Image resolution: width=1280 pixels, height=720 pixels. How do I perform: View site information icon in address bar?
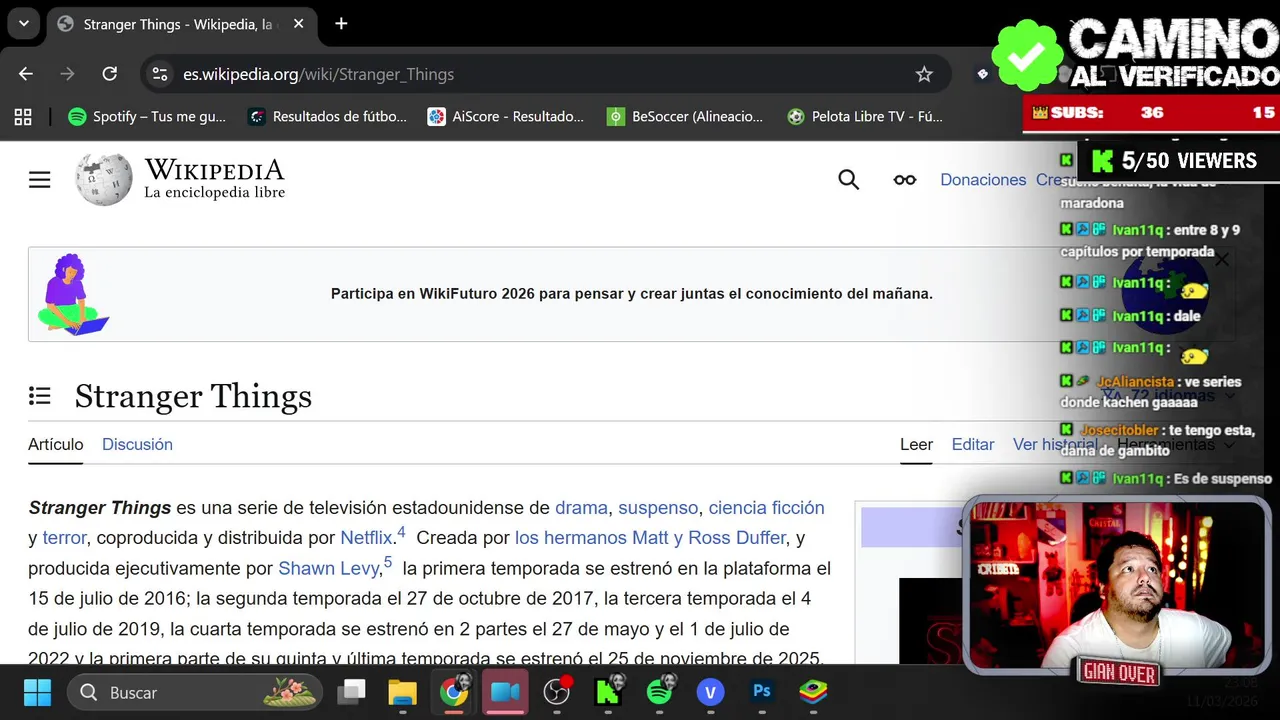point(160,74)
